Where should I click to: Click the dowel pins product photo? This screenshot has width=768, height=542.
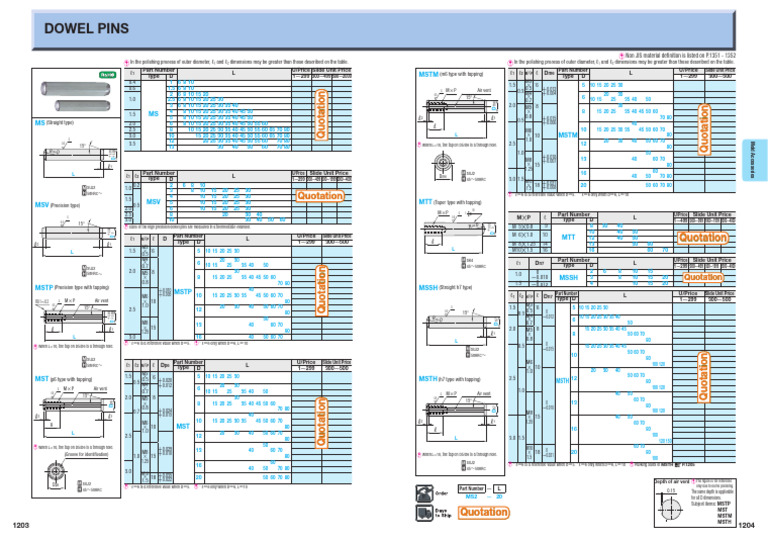tap(76, 96)
